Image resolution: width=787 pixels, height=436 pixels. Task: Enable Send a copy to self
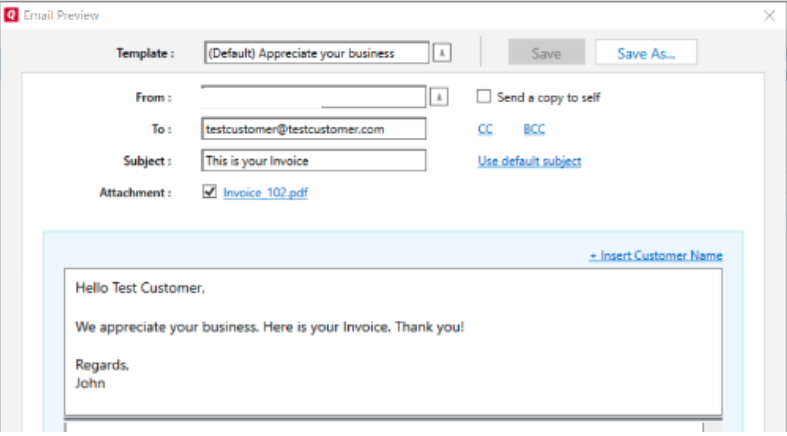pyautogui.click(x=484, y=96)
